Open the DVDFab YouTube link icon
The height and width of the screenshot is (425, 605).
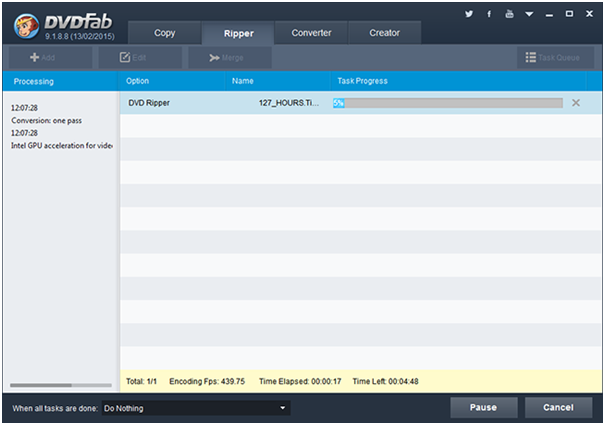pyautogui.click(x=509, y=14)
